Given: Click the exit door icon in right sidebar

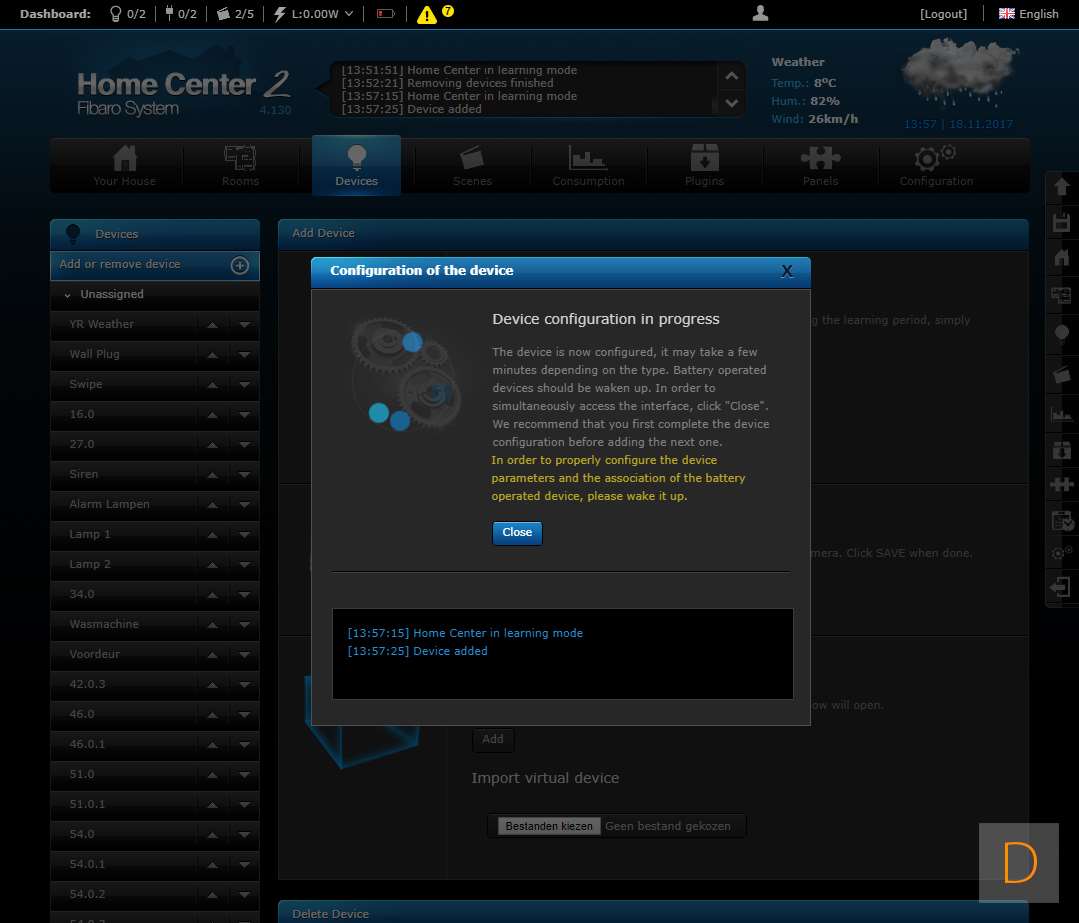Looking at the screenshot, I should (1061, 587).
